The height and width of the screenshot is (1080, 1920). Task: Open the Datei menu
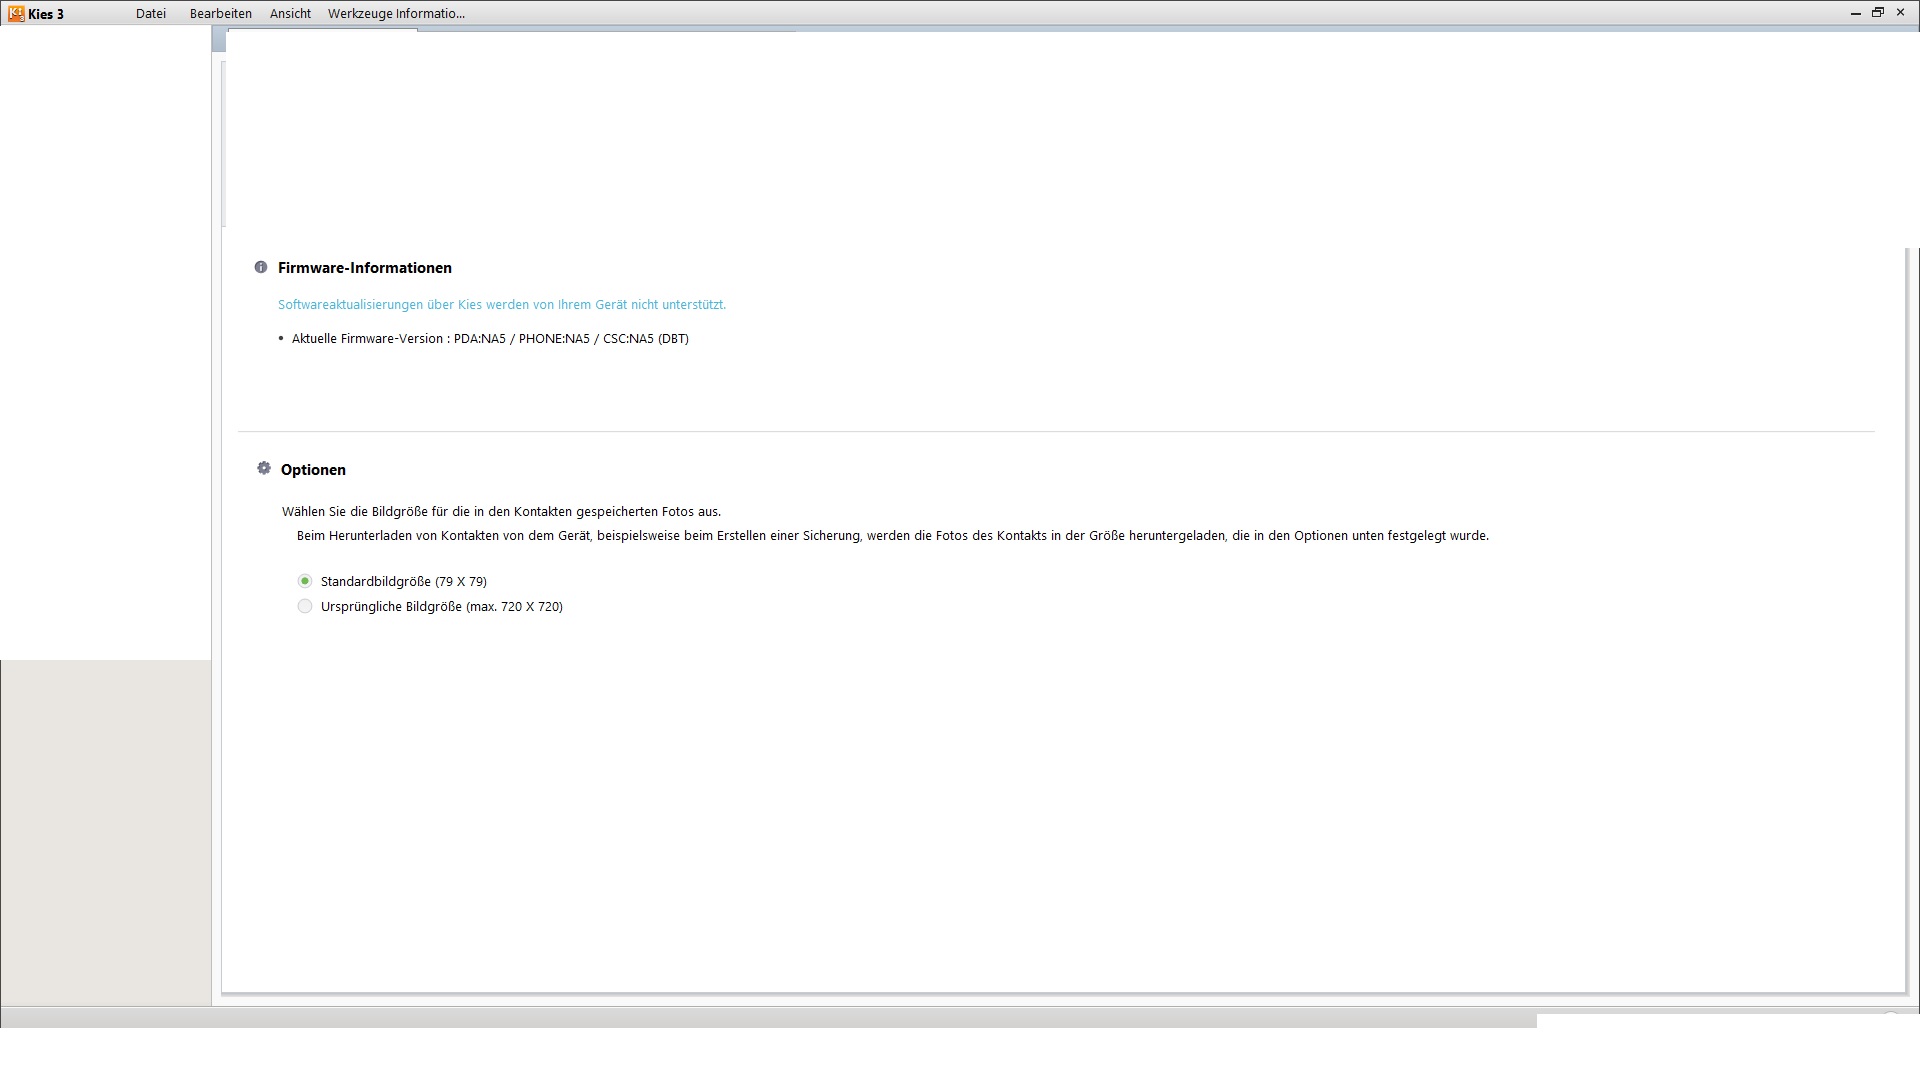pyautogui.click(x=151, y=14)
